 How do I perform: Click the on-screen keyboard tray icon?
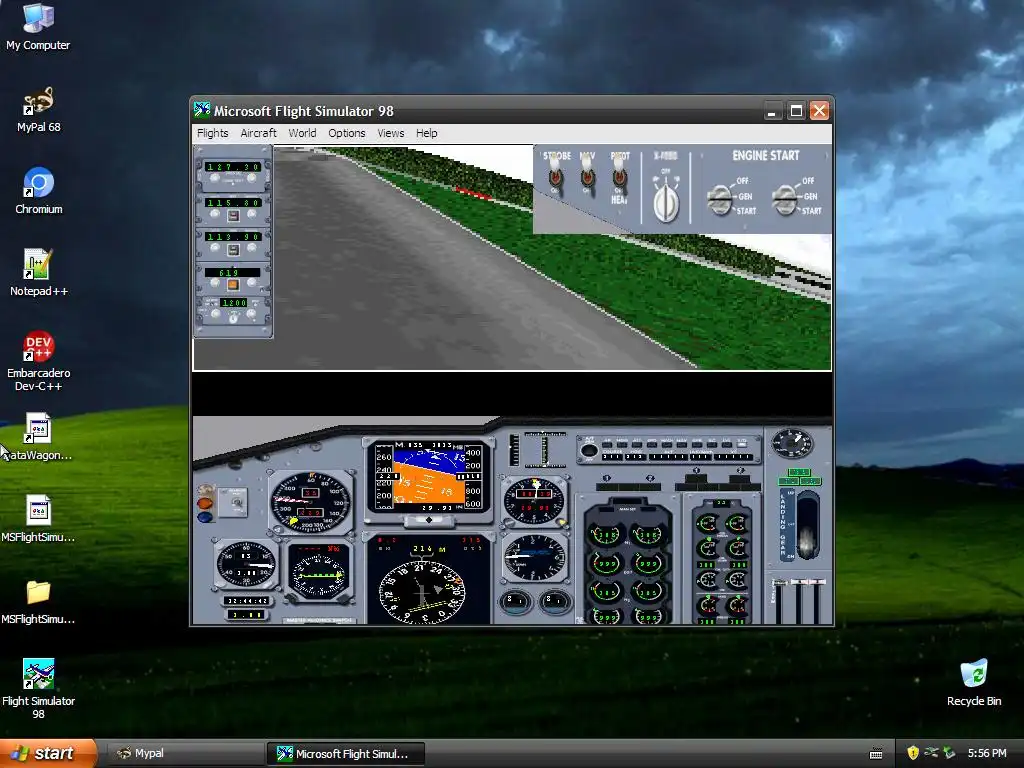click(876, 754)
